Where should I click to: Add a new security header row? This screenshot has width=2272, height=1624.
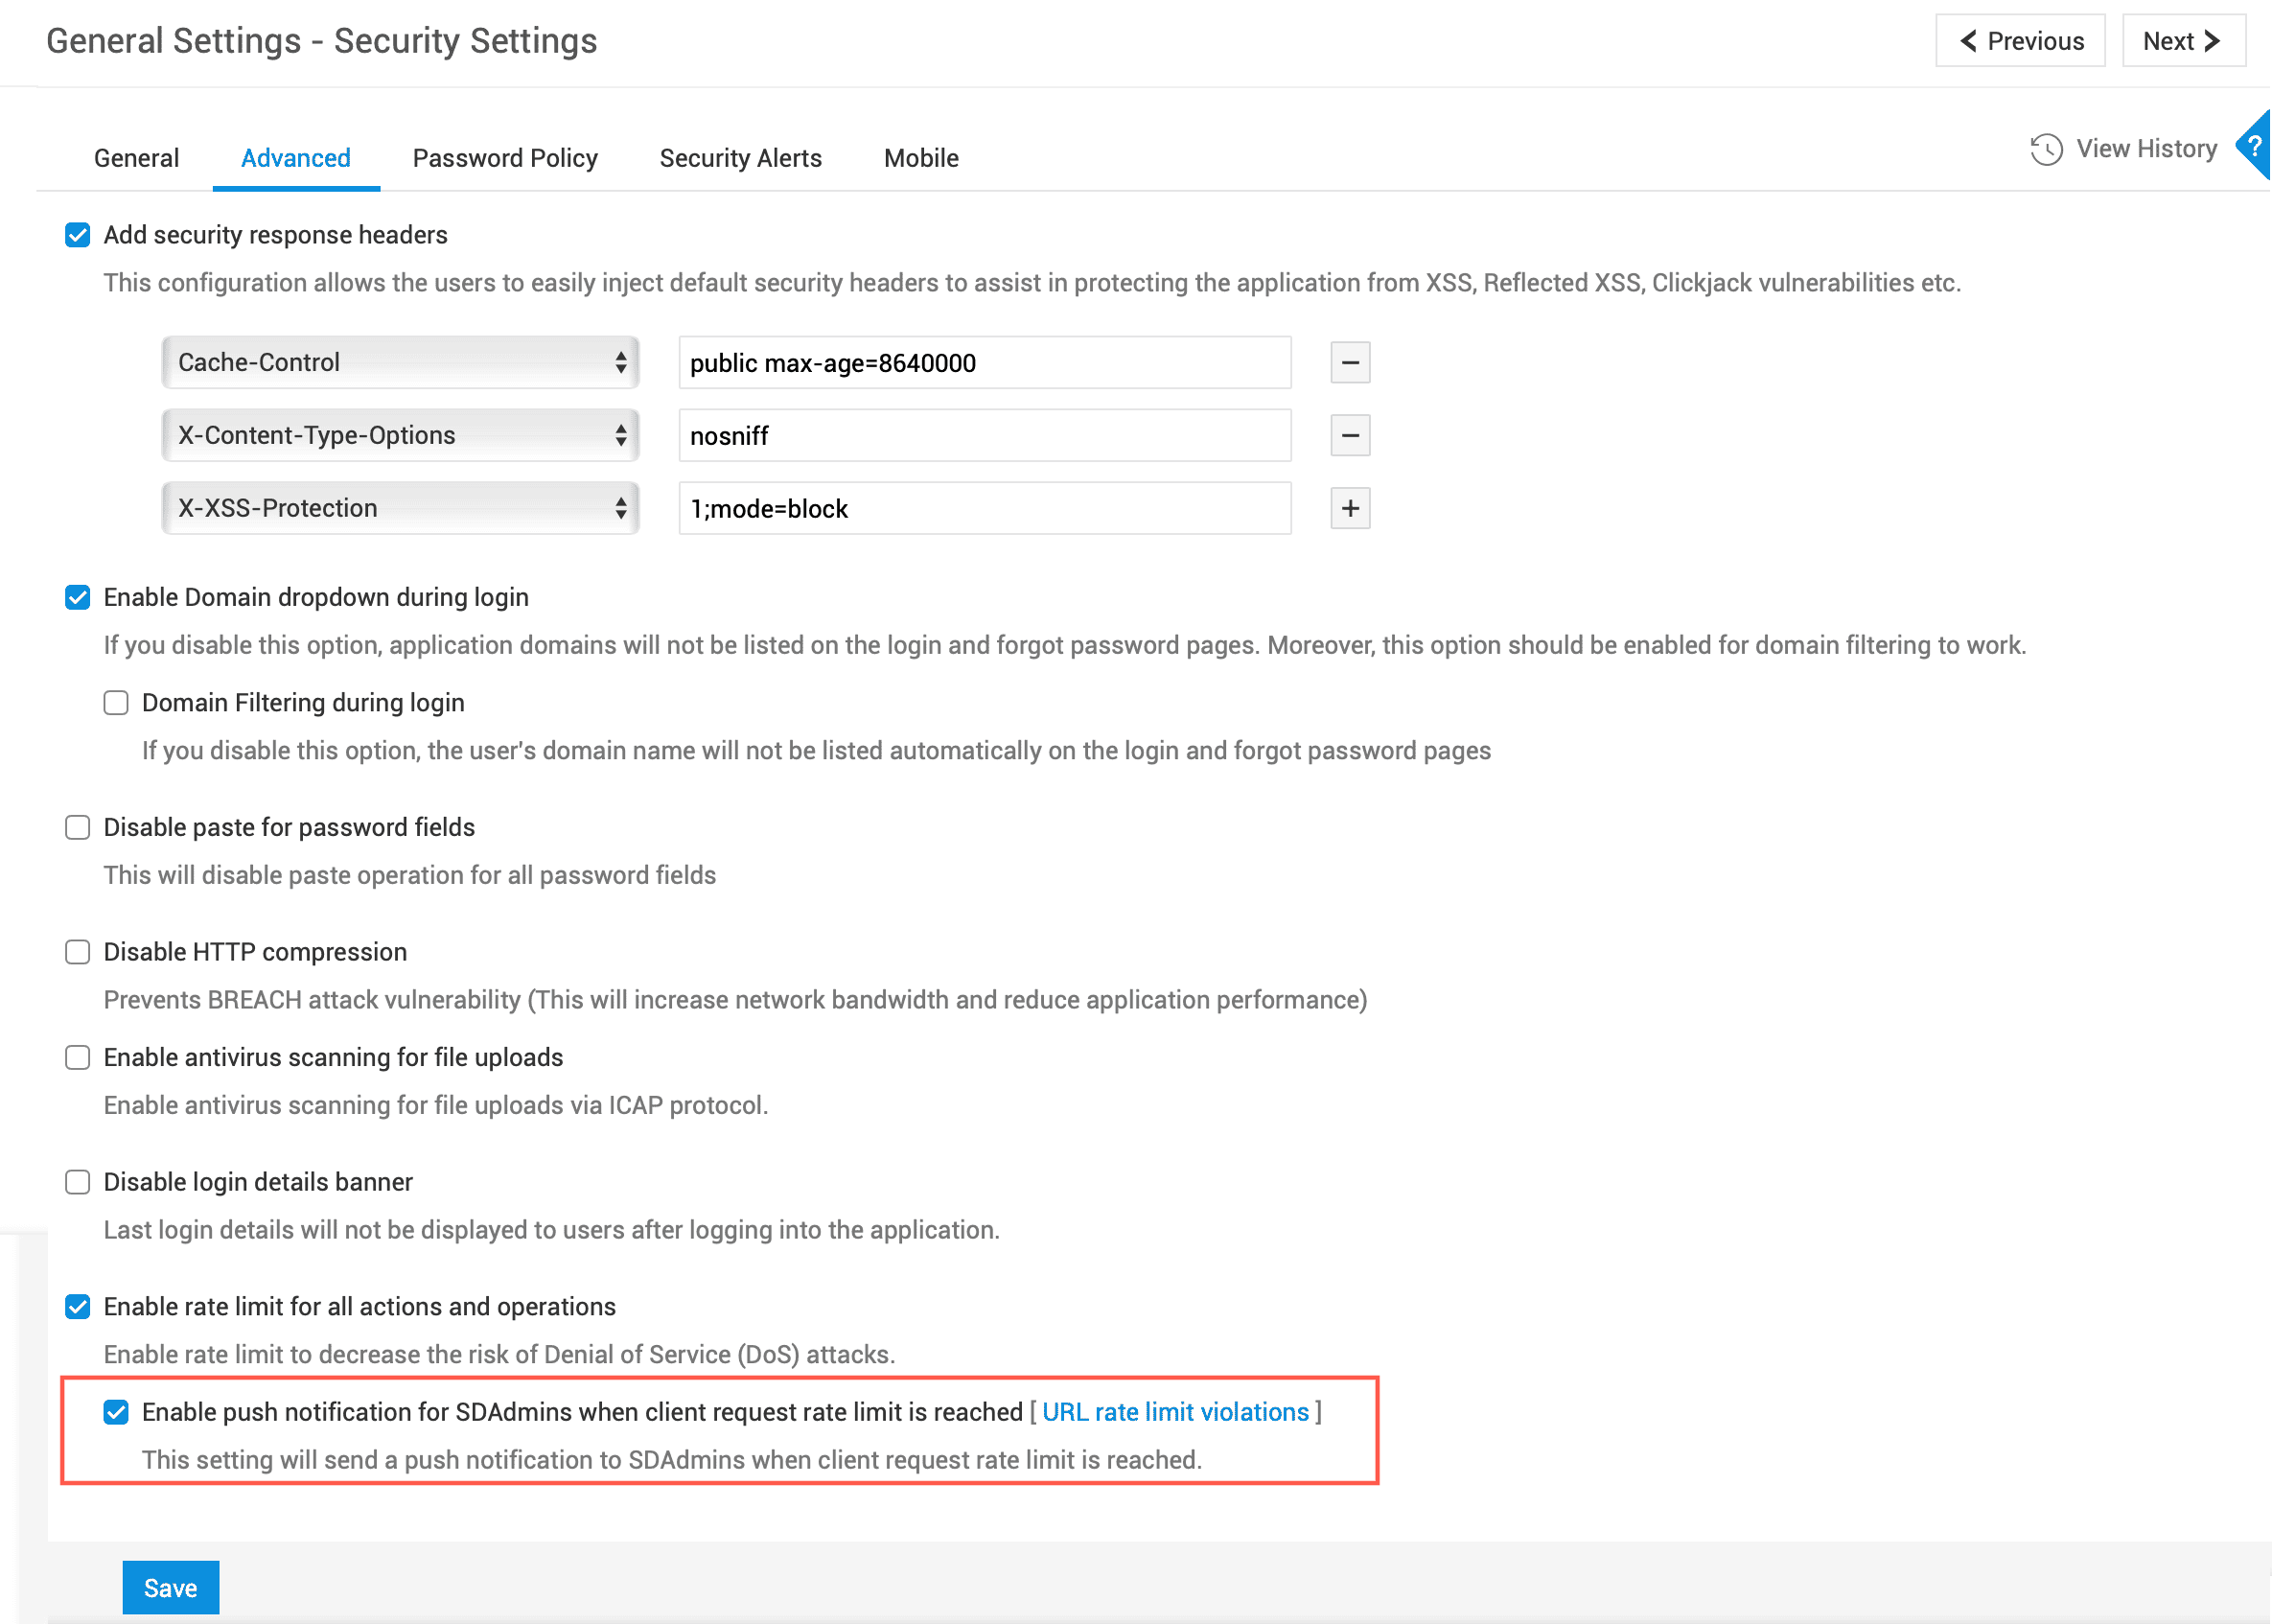tap(1349, 508)
